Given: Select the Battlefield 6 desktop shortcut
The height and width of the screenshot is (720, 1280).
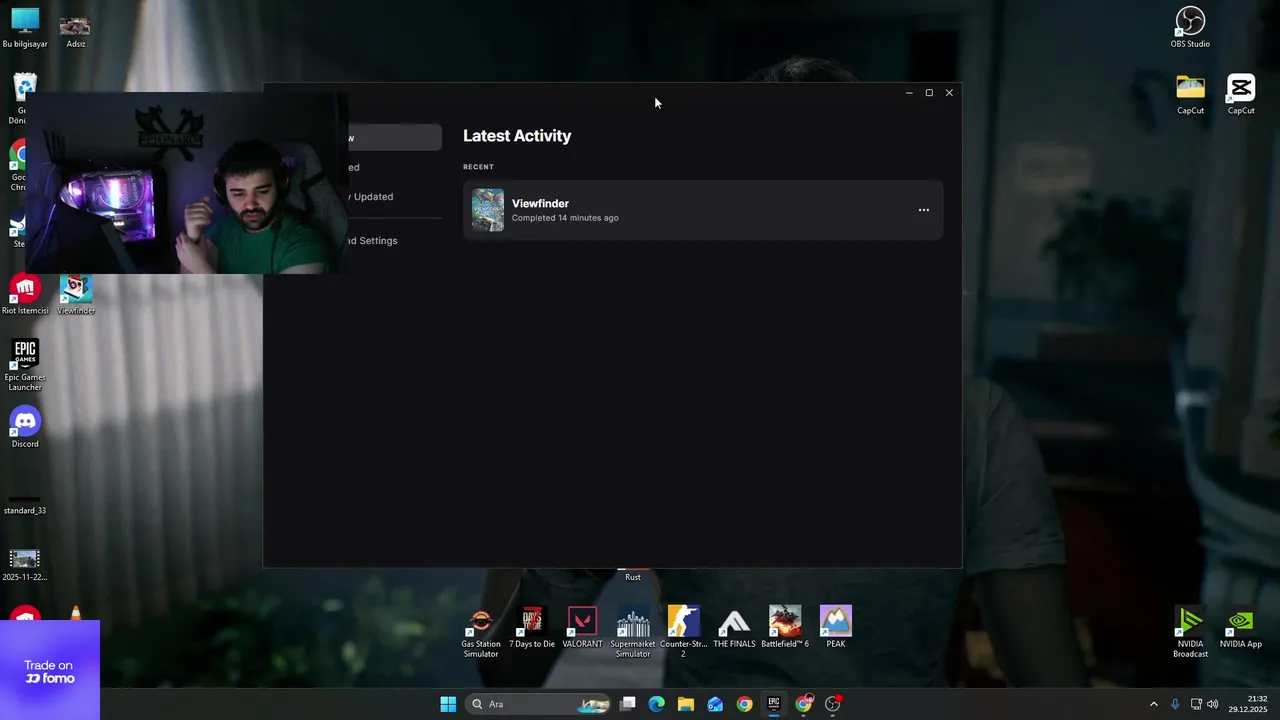Looking at the screenshot, I should (x=785, y=628).
